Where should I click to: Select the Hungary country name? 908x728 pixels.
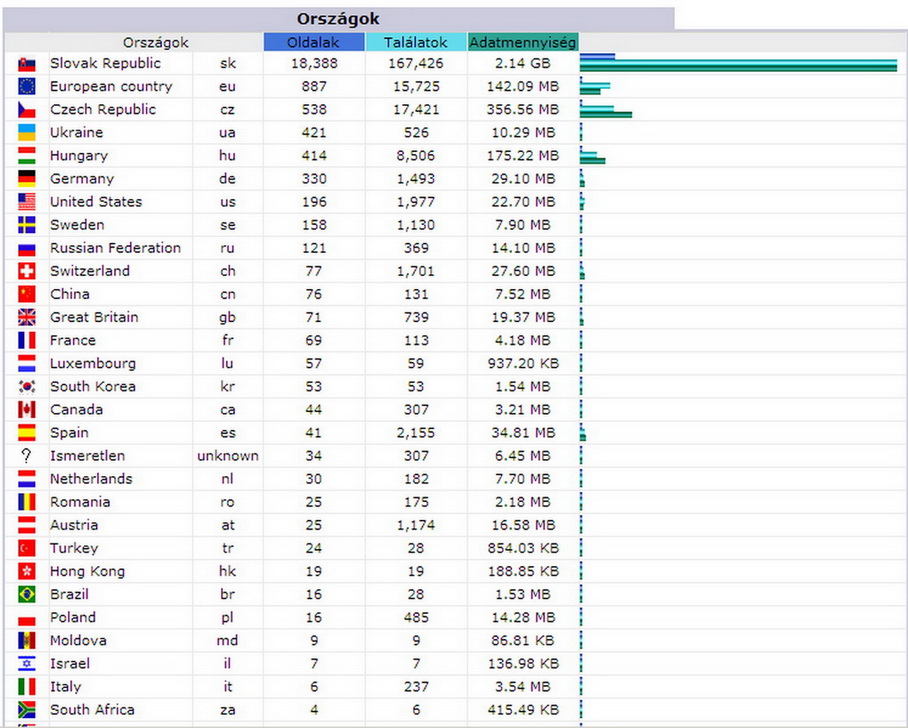pos(79,156)
